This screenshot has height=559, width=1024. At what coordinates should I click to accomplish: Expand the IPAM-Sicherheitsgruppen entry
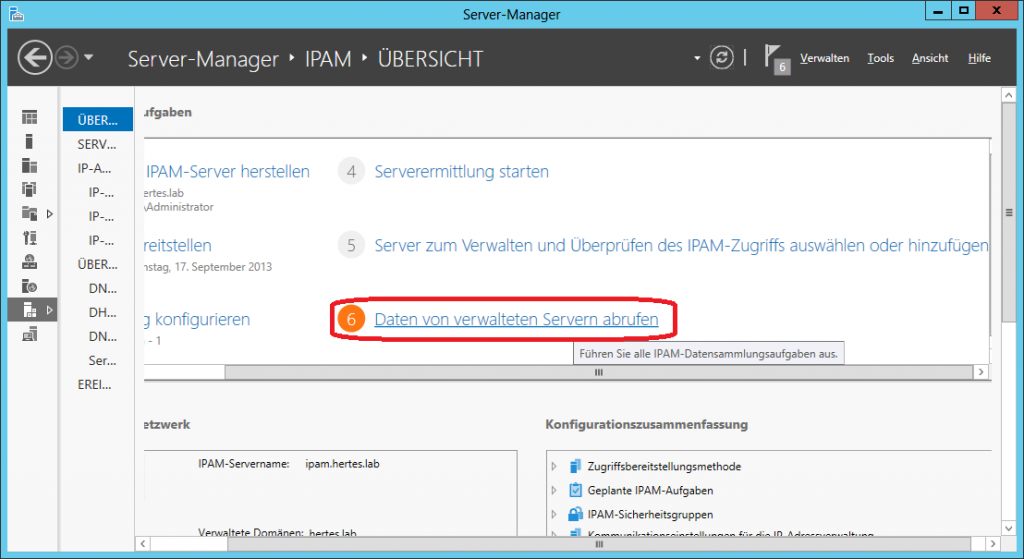point(555,514)
